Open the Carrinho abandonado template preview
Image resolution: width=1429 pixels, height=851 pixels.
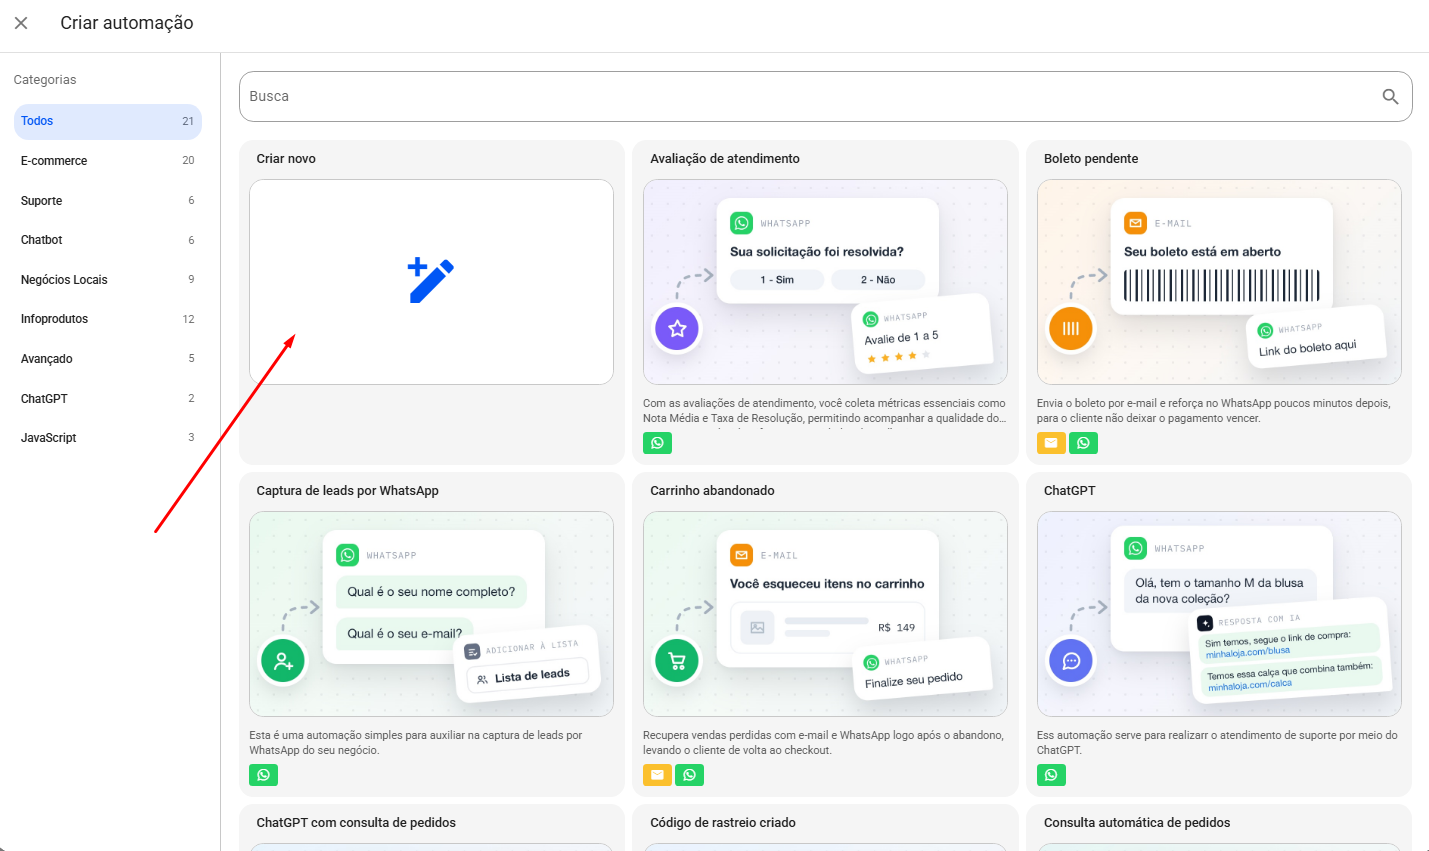825,614
